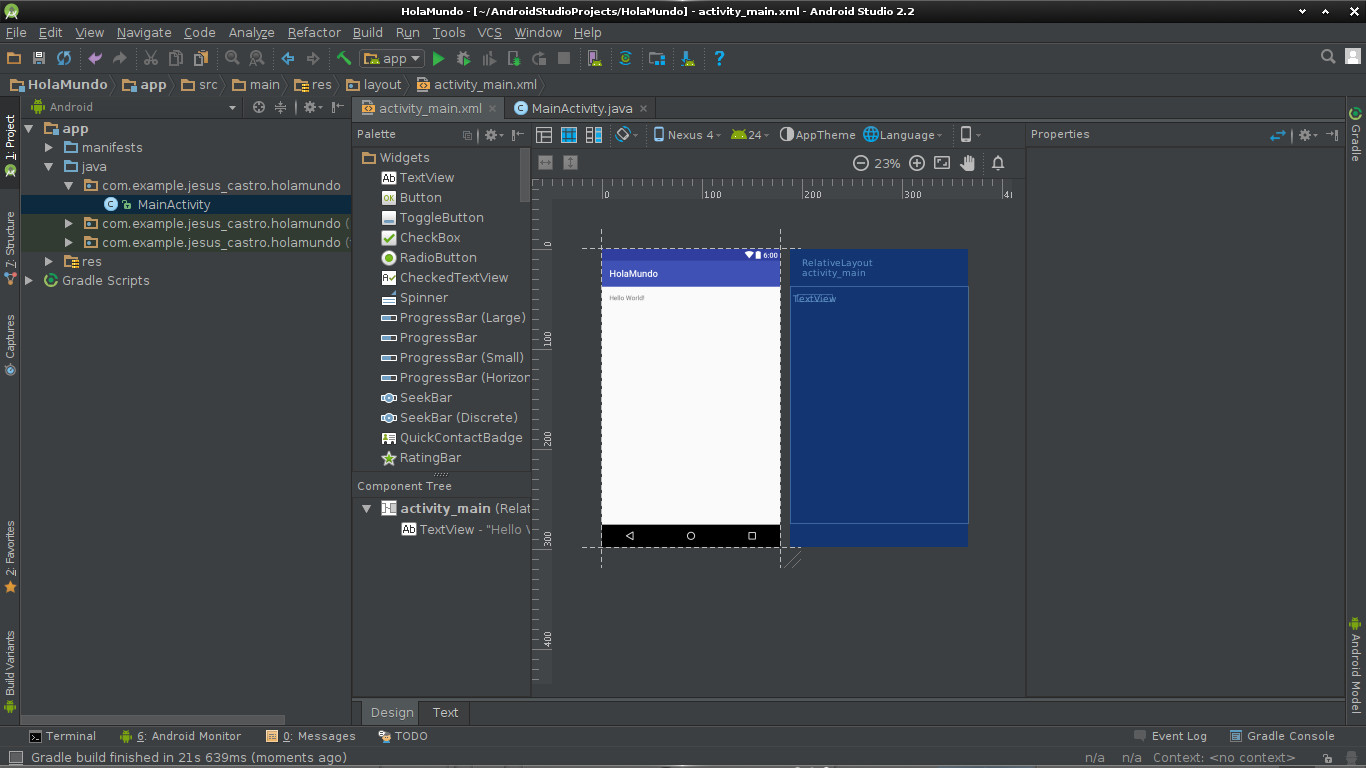The height and width of the screenshot is (768, 1366).
Task: Switch to the Text editor tab
Action: tap(445, 712)
